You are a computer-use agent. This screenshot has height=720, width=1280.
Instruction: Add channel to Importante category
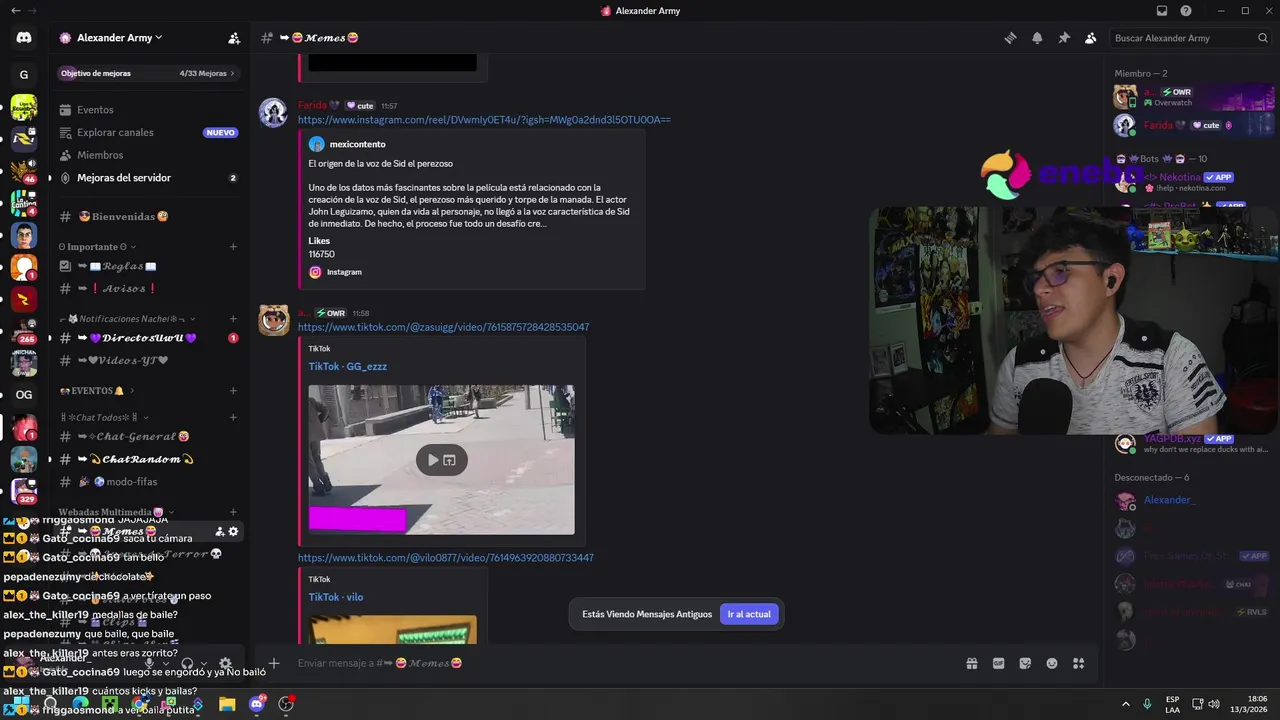[233, 247]
